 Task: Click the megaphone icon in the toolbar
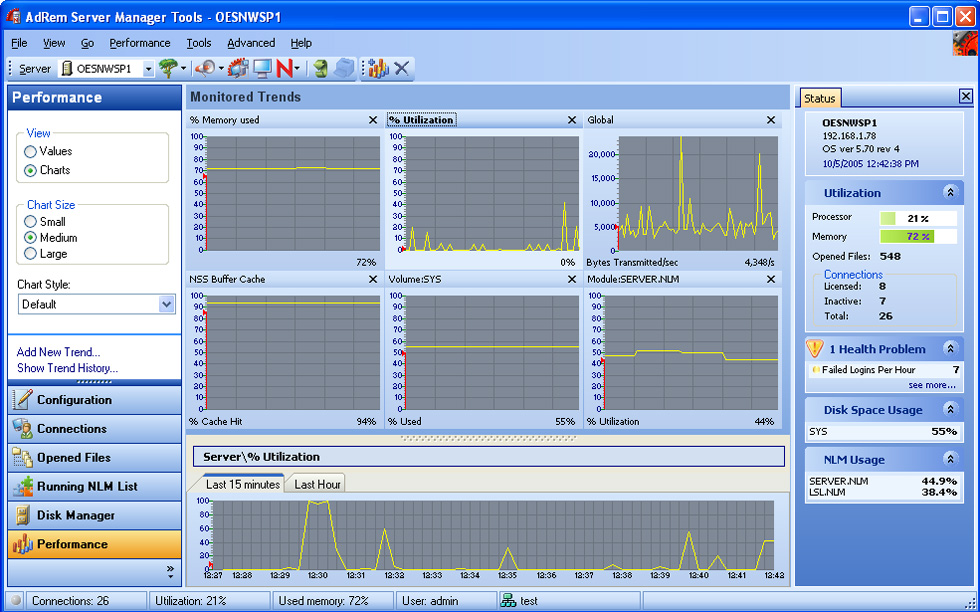[205, 68]
